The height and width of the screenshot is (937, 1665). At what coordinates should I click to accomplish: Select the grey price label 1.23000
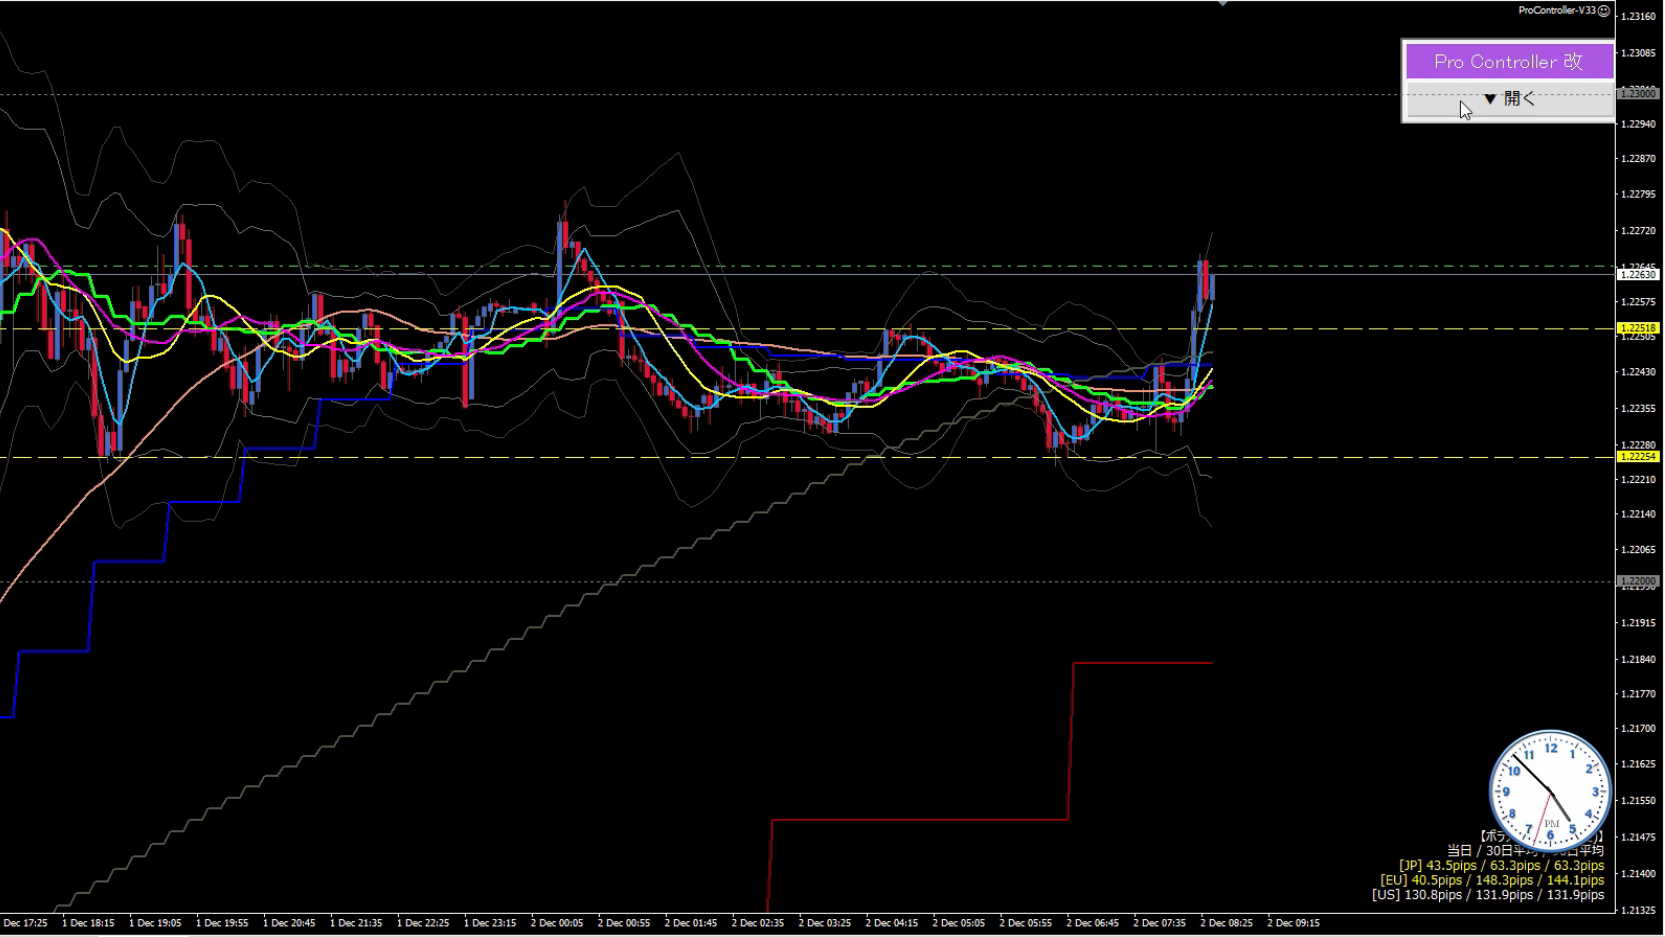click(1638, 93)
